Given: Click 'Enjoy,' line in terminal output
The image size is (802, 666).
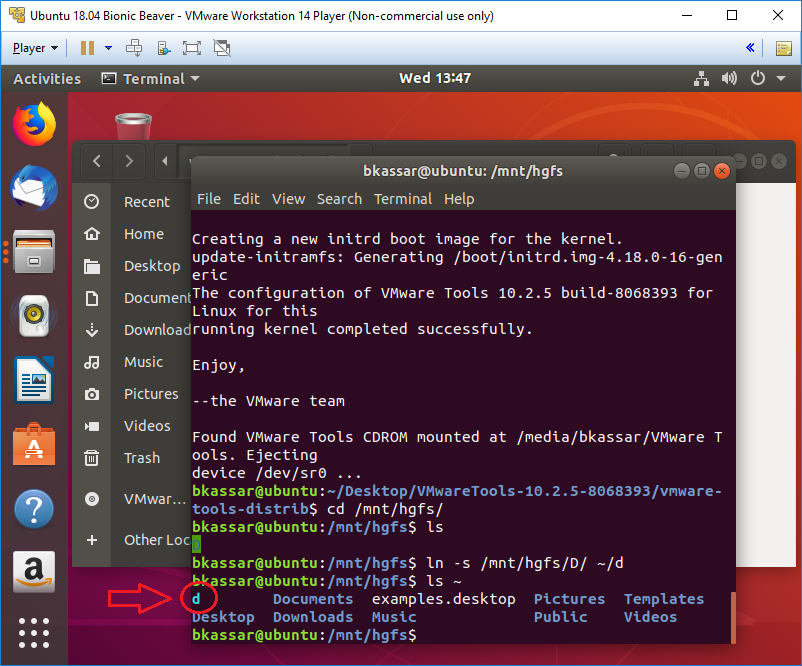Looking at the screenshot, I should pyautogui.click(x=218, y=365).
